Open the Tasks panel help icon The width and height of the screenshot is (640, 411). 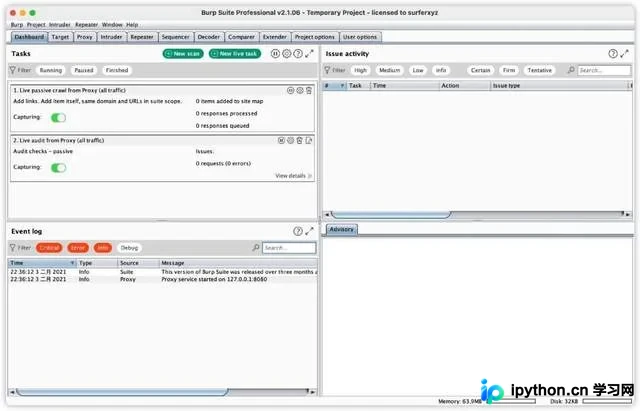point(298,53)
